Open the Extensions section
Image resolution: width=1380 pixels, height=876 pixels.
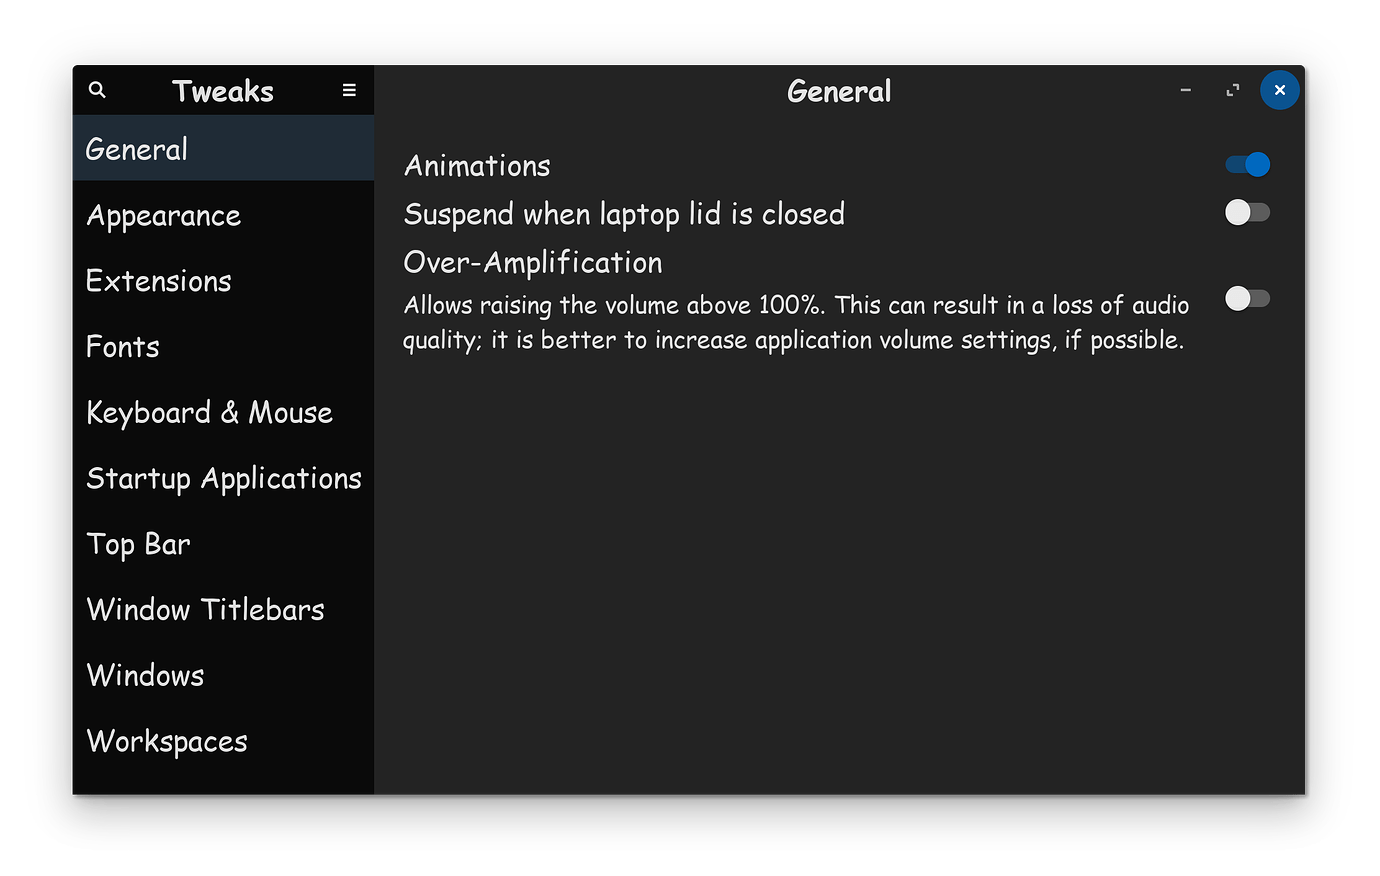click(x=158, y=281)
